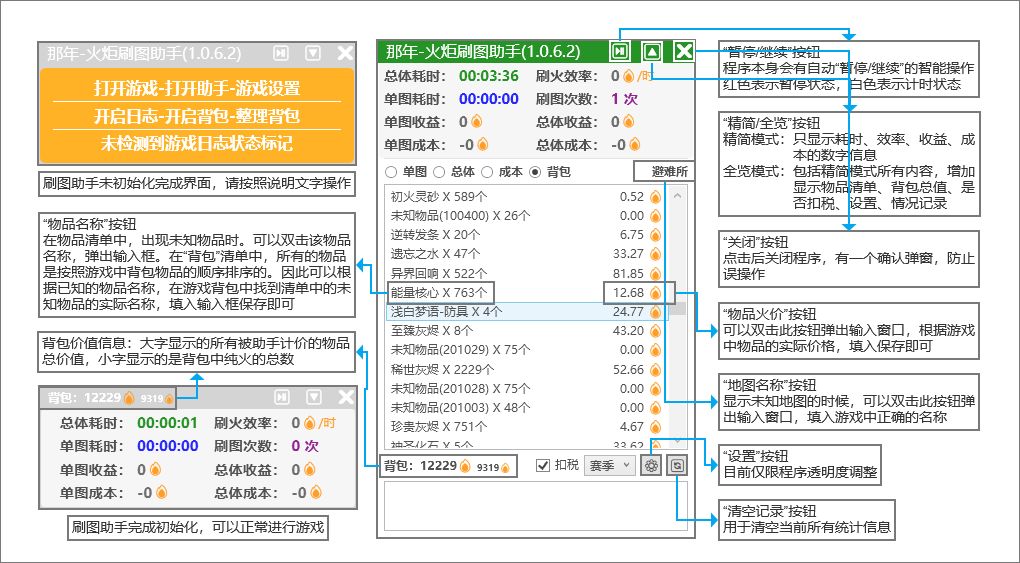Click 0 次 run count in compact window

pos(304,446)
